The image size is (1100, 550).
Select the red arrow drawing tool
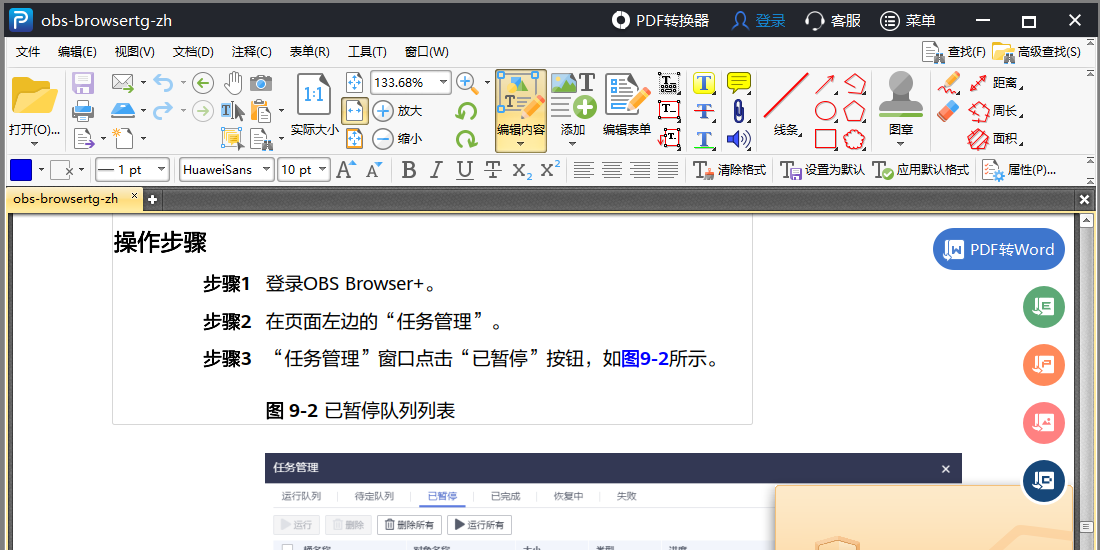826,83
